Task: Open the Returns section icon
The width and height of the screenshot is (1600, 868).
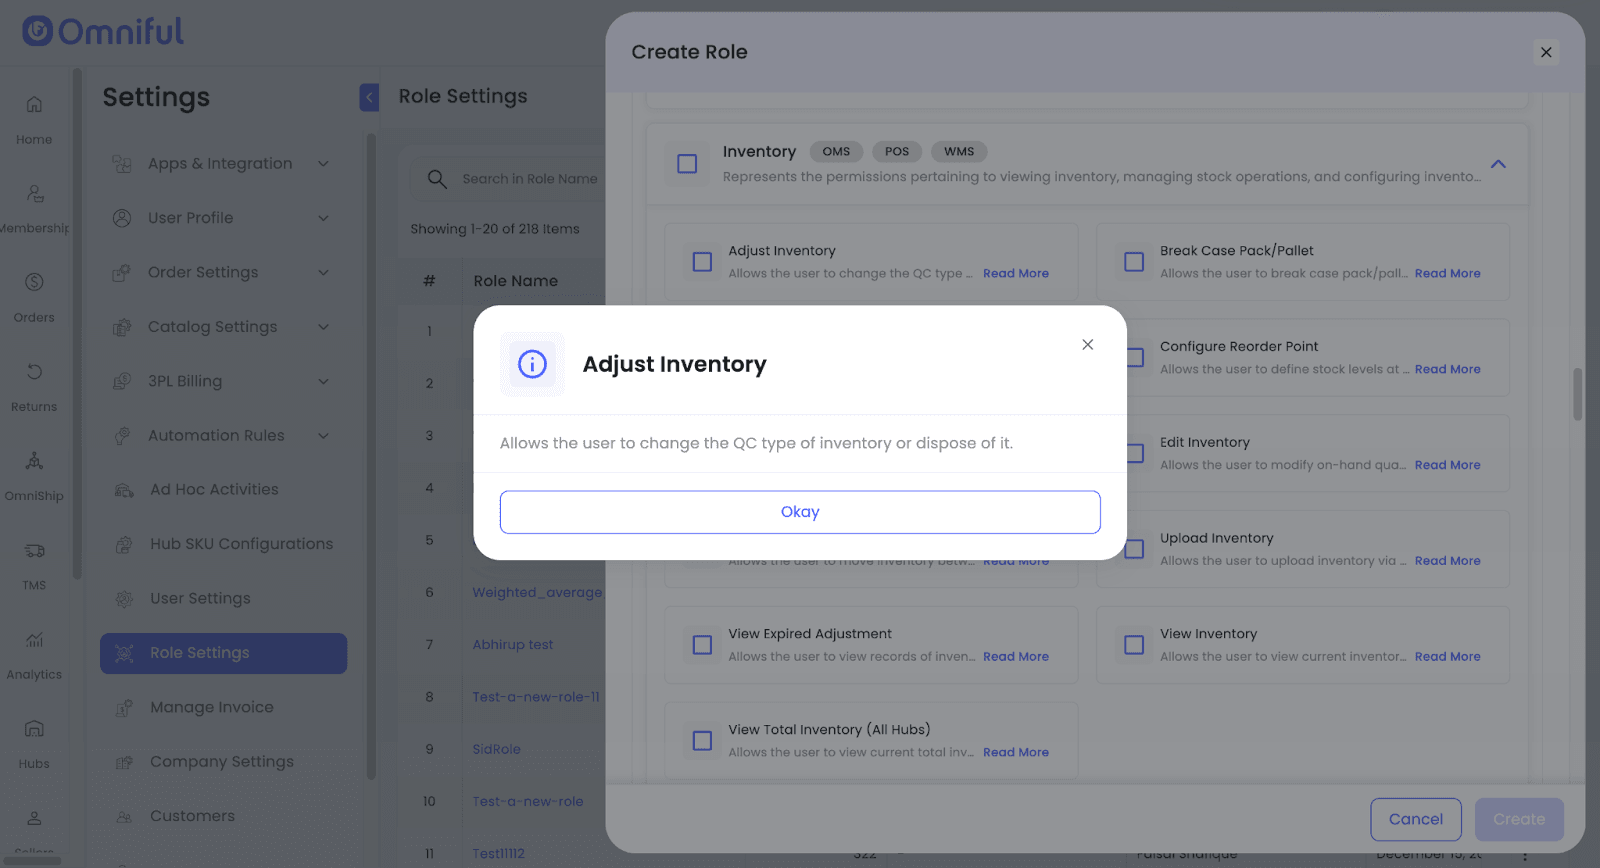Action: 34,372
